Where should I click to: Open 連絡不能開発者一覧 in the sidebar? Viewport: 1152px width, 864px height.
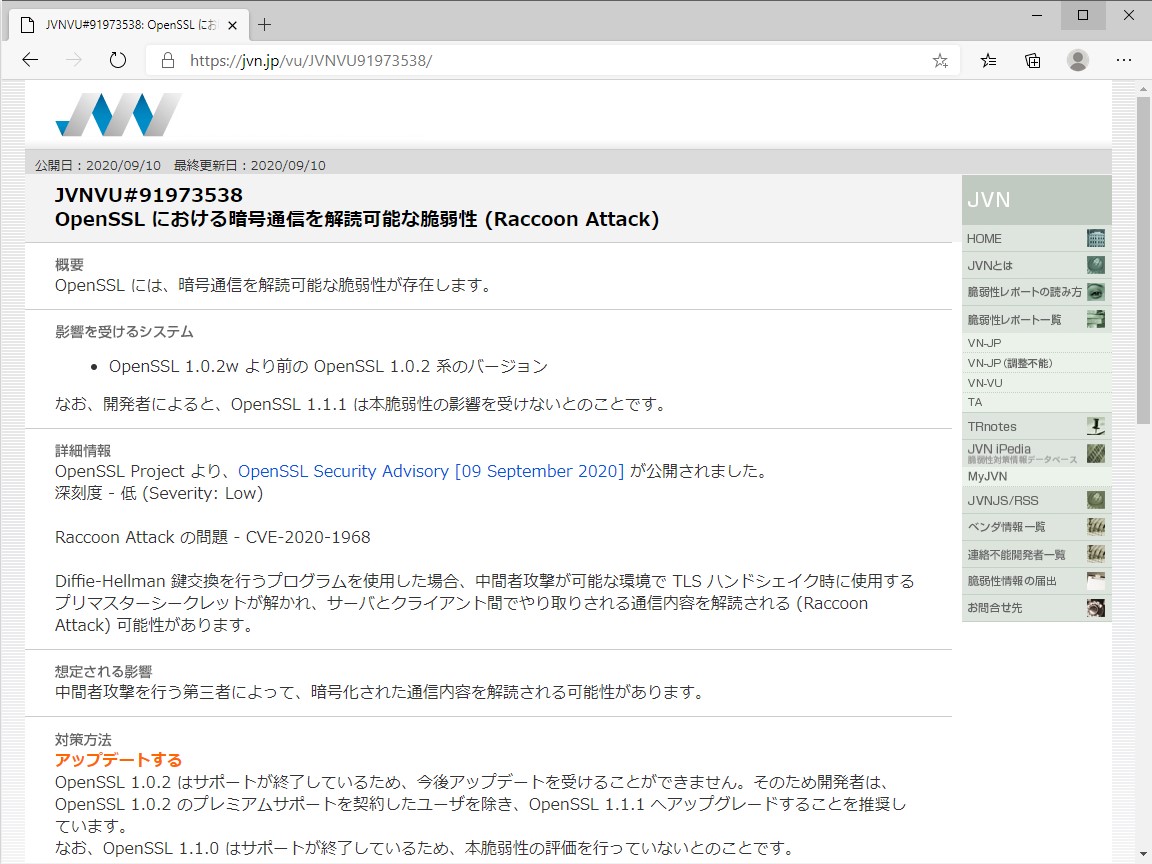click(x=1036, y=554)
